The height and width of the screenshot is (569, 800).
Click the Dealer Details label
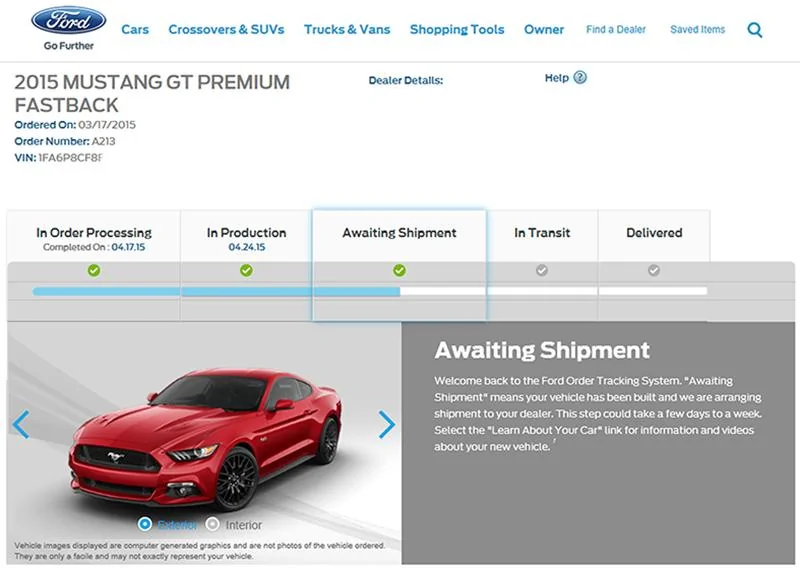[x=406, y=80]
